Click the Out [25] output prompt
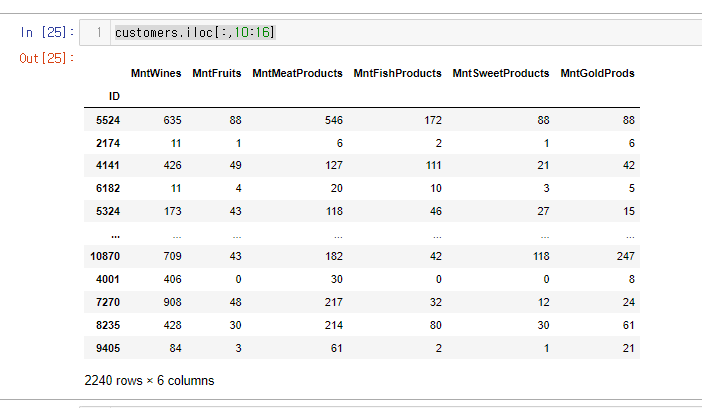702x408 pixels. 47,58
